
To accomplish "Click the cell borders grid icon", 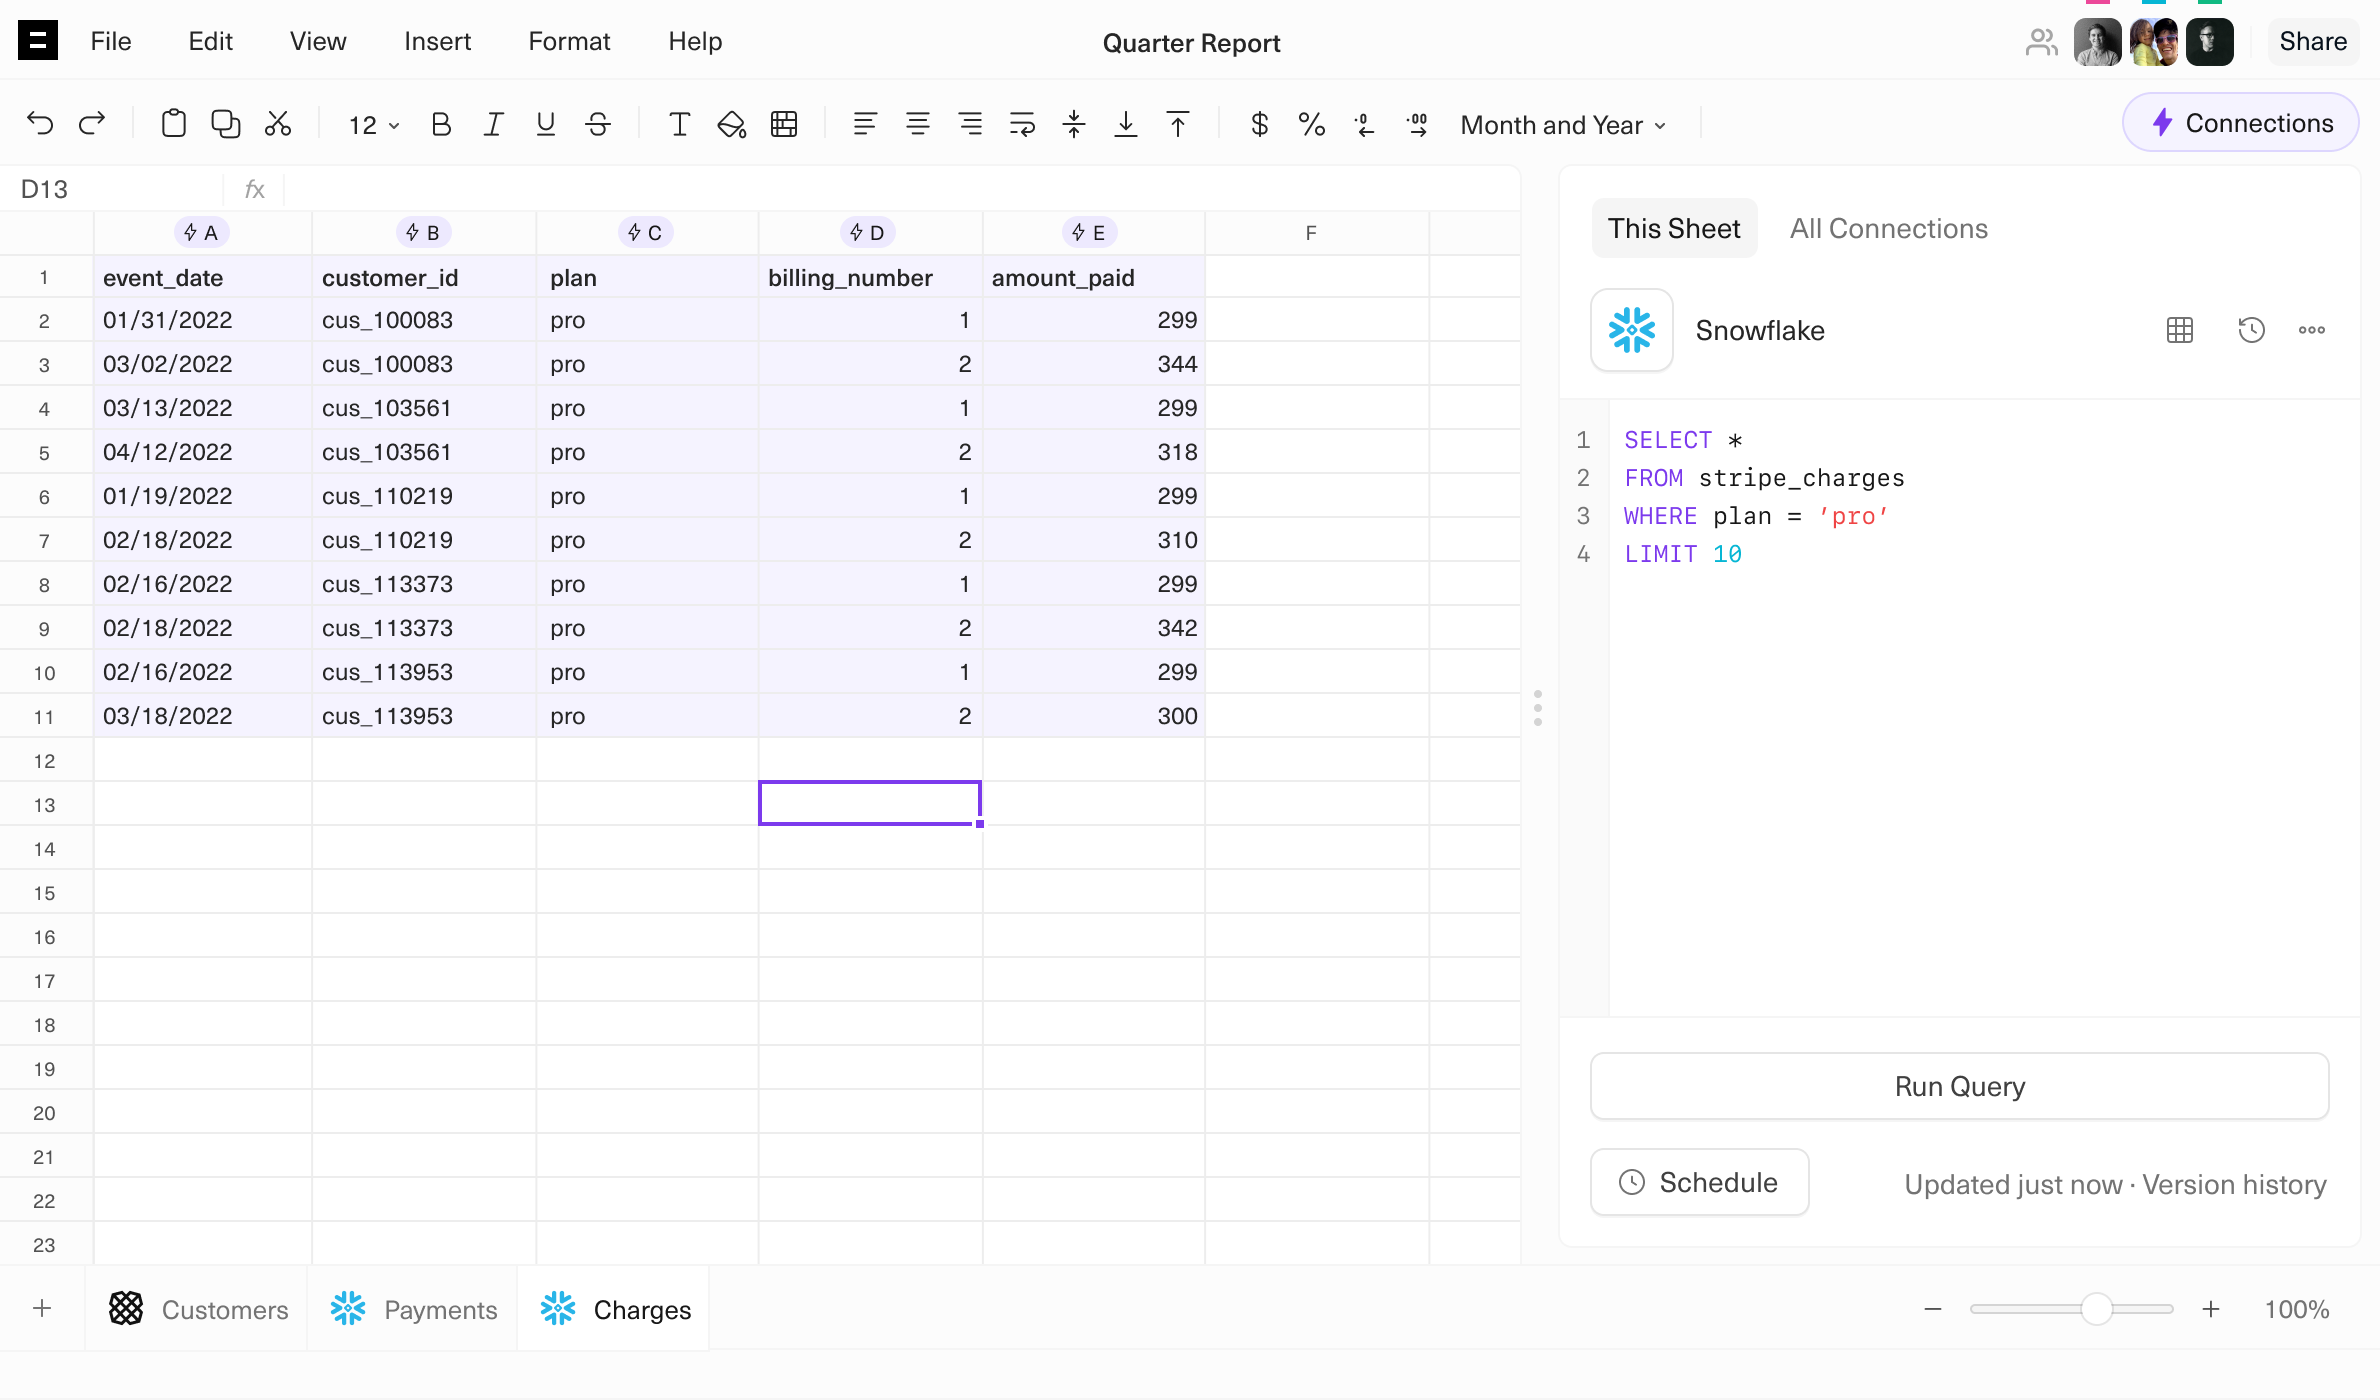I will click(784, 124).
